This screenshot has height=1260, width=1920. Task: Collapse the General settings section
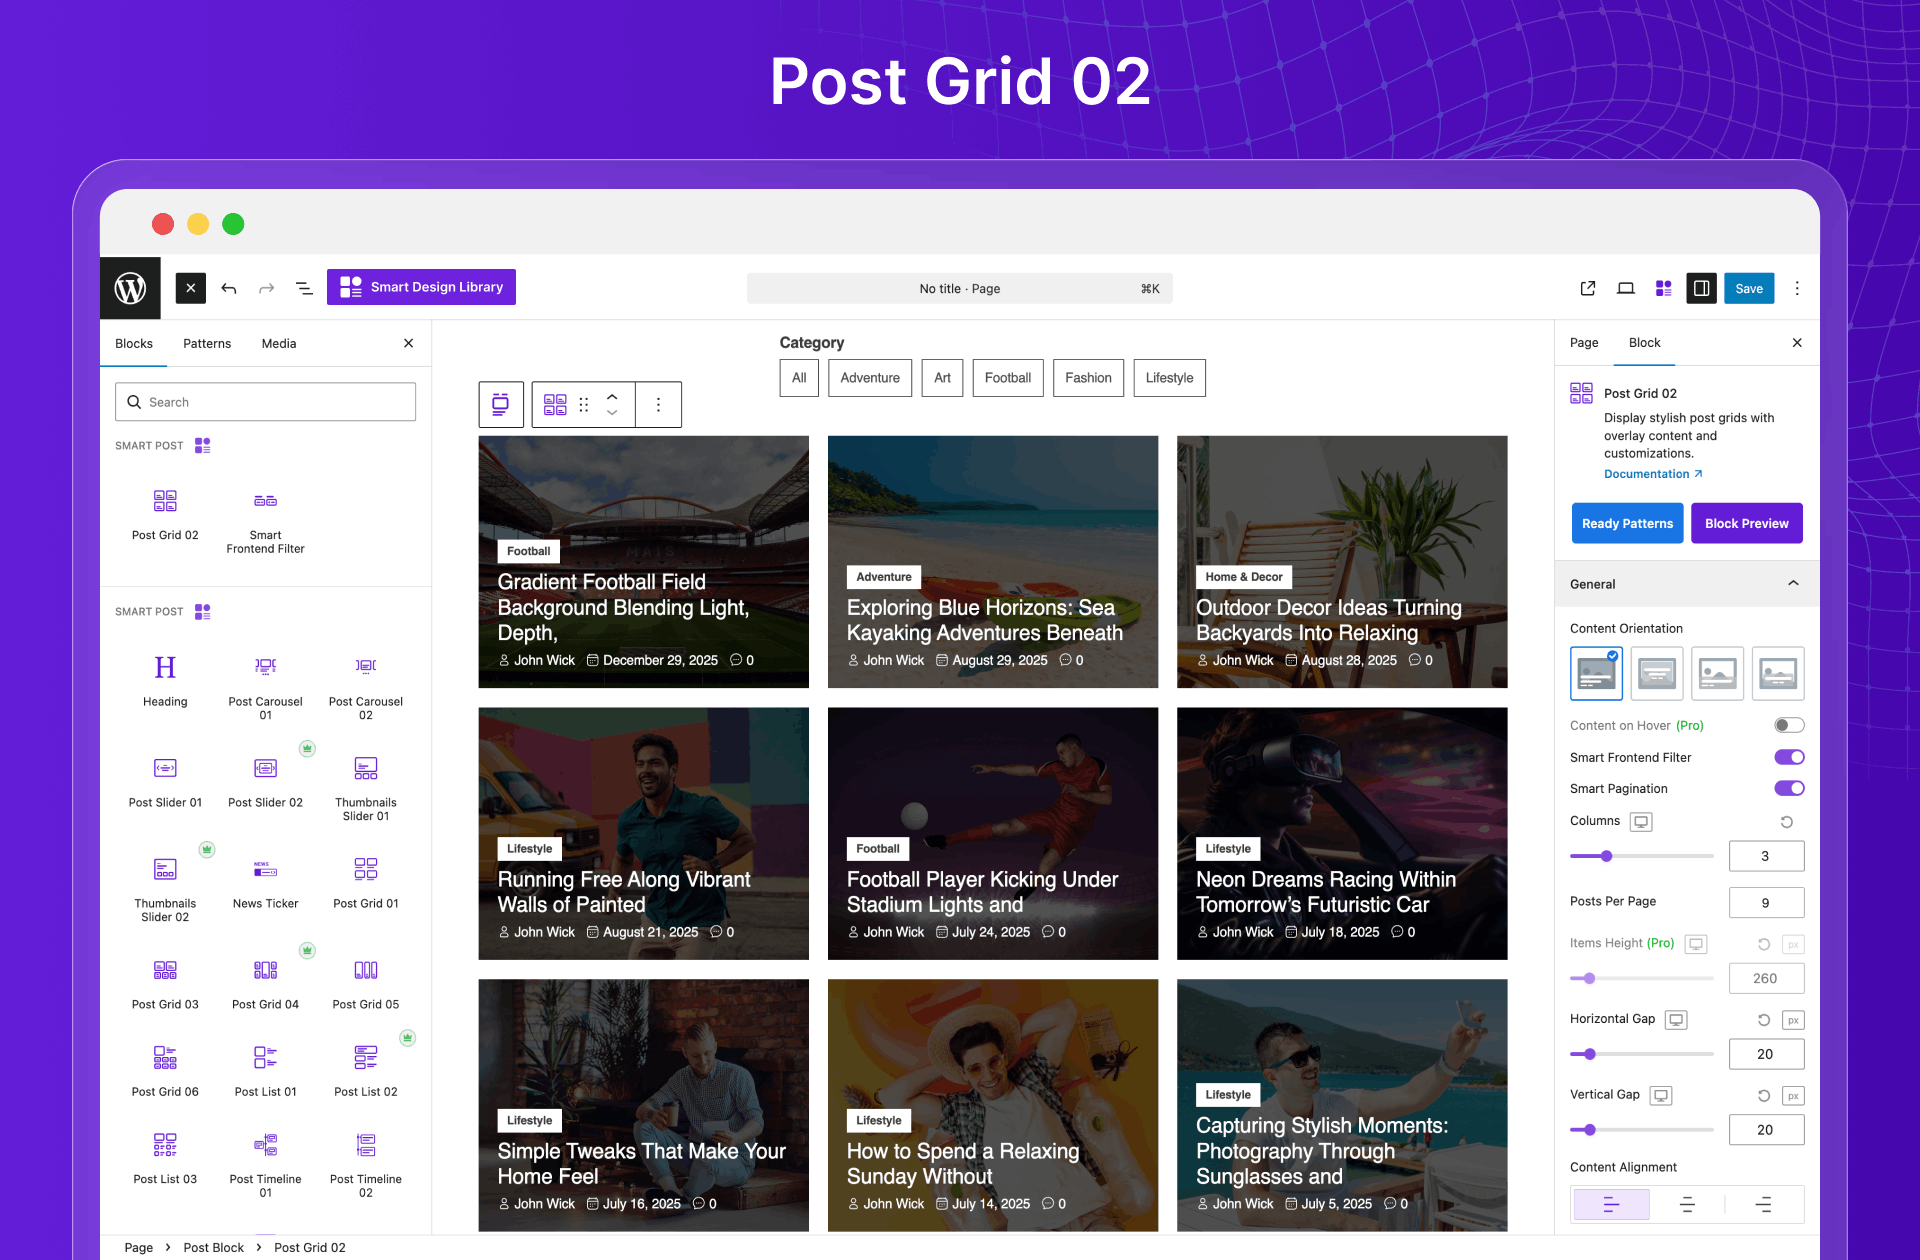click(x=1792, y=584)
